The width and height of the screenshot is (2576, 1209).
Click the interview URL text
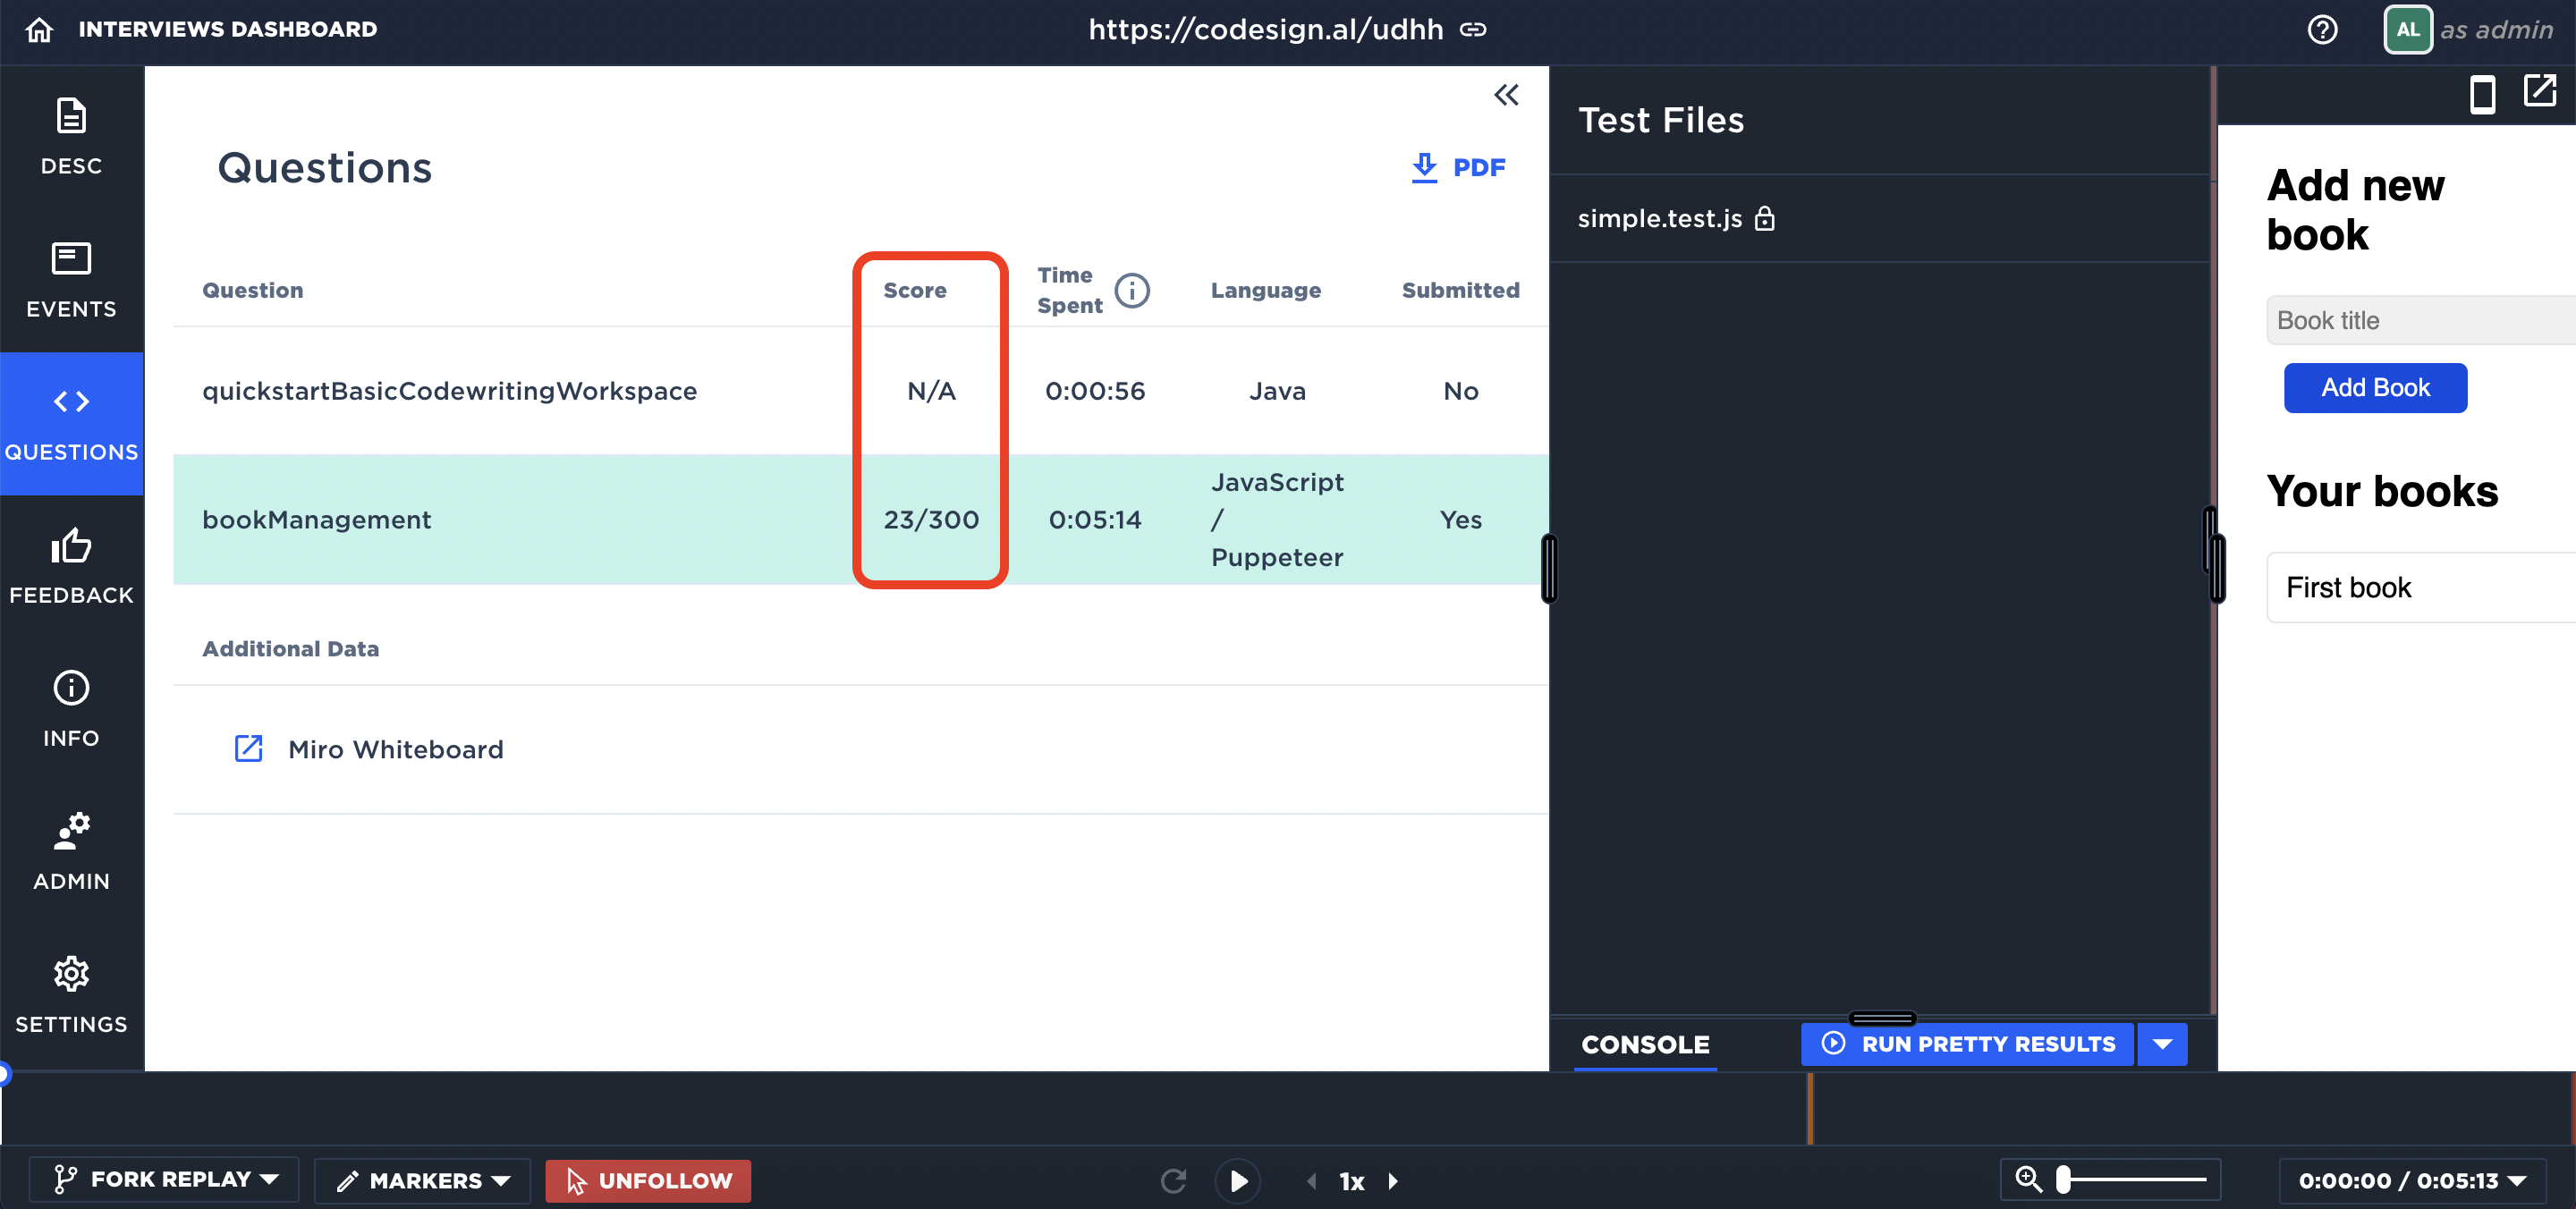pyautogui.click(x=1265, y=30)
